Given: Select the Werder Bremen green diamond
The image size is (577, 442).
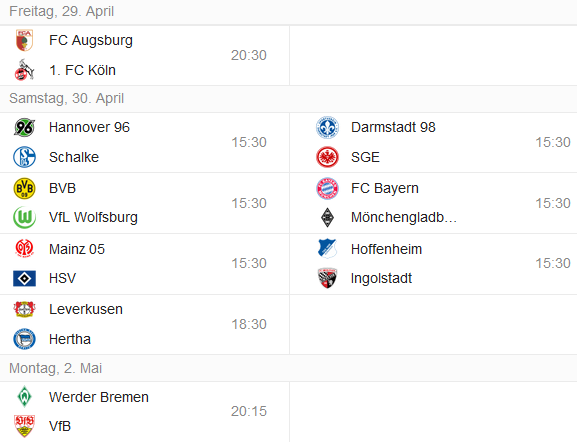Looking at the screenshot, I should click(x=24, y=397).
